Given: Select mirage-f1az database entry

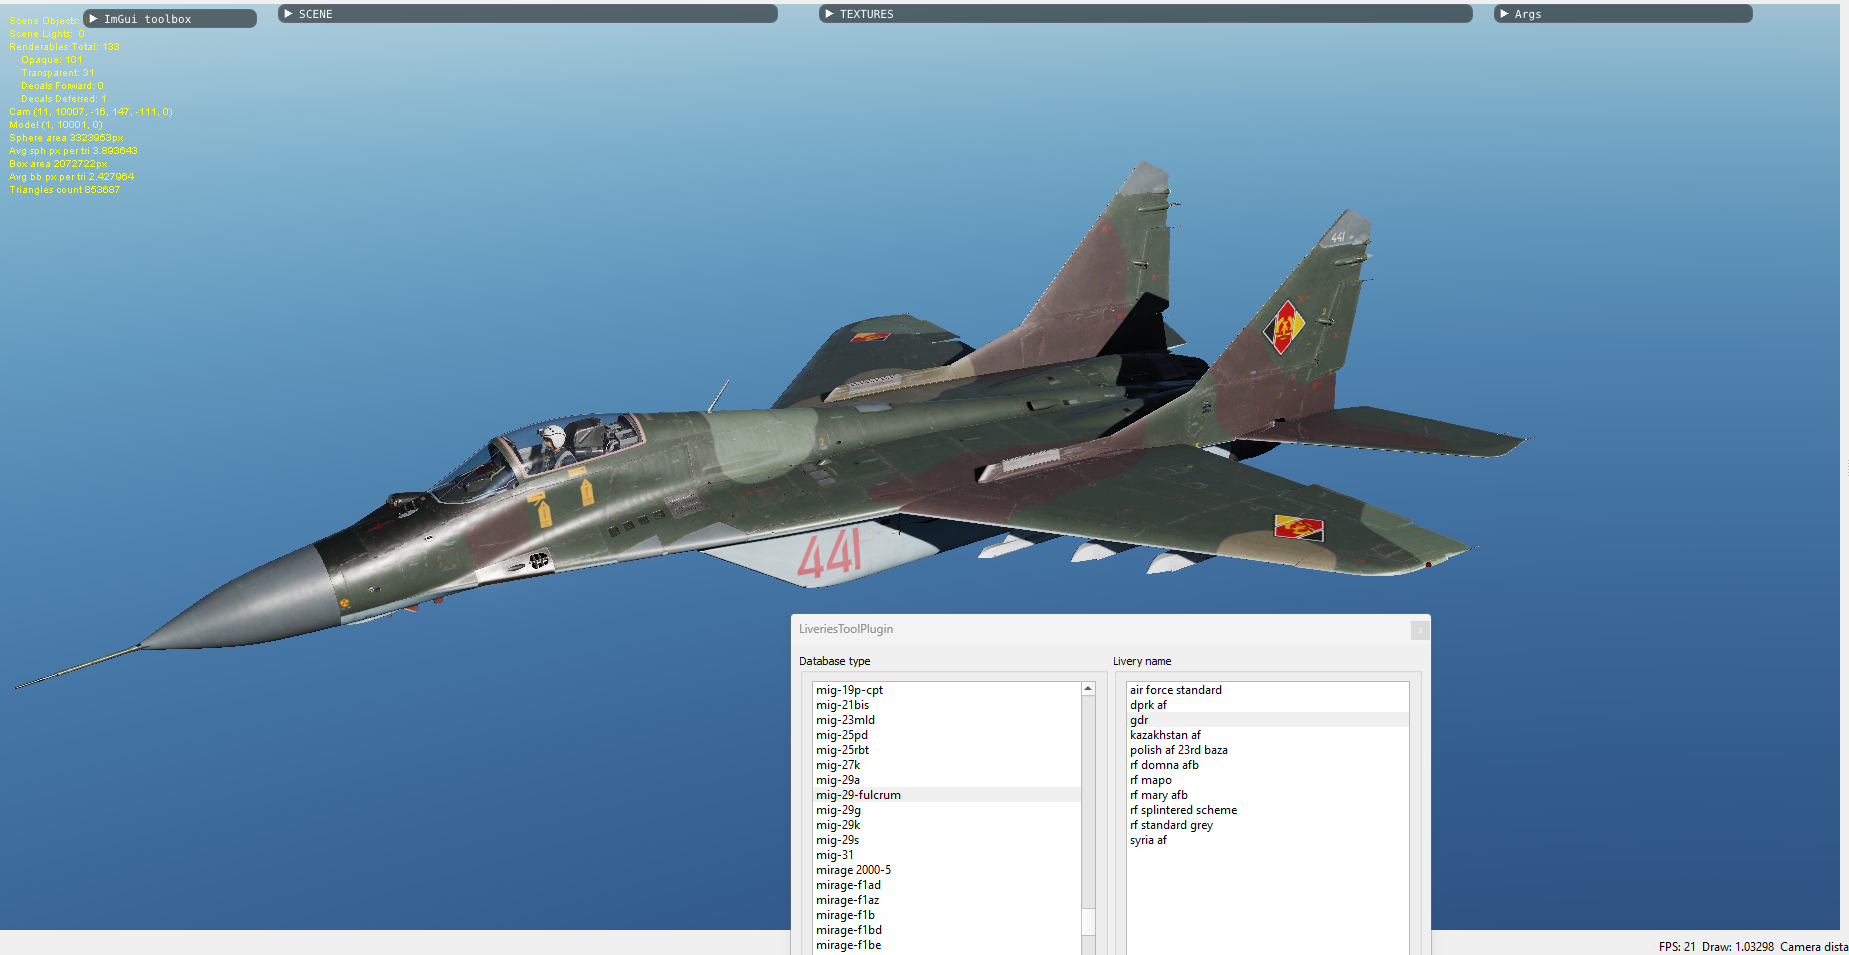Looking at the screenshot, I should tap(946, 900).
